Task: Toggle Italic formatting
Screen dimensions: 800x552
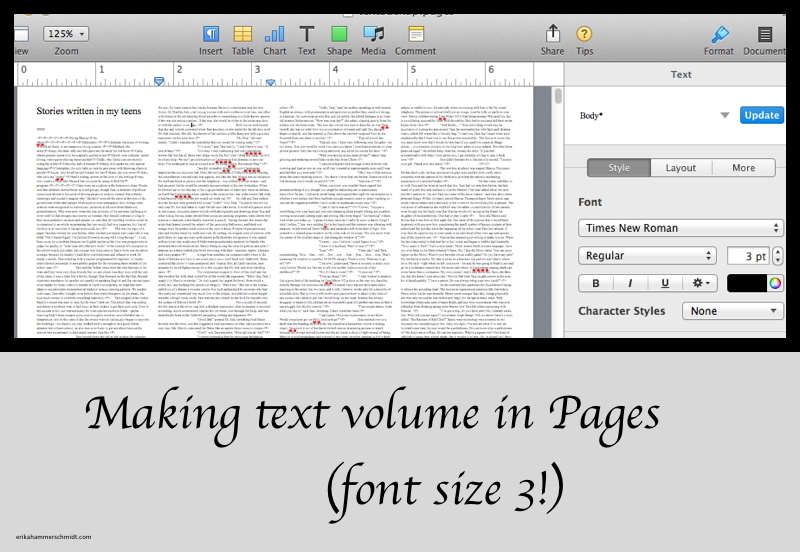Action: coord(630,283)
